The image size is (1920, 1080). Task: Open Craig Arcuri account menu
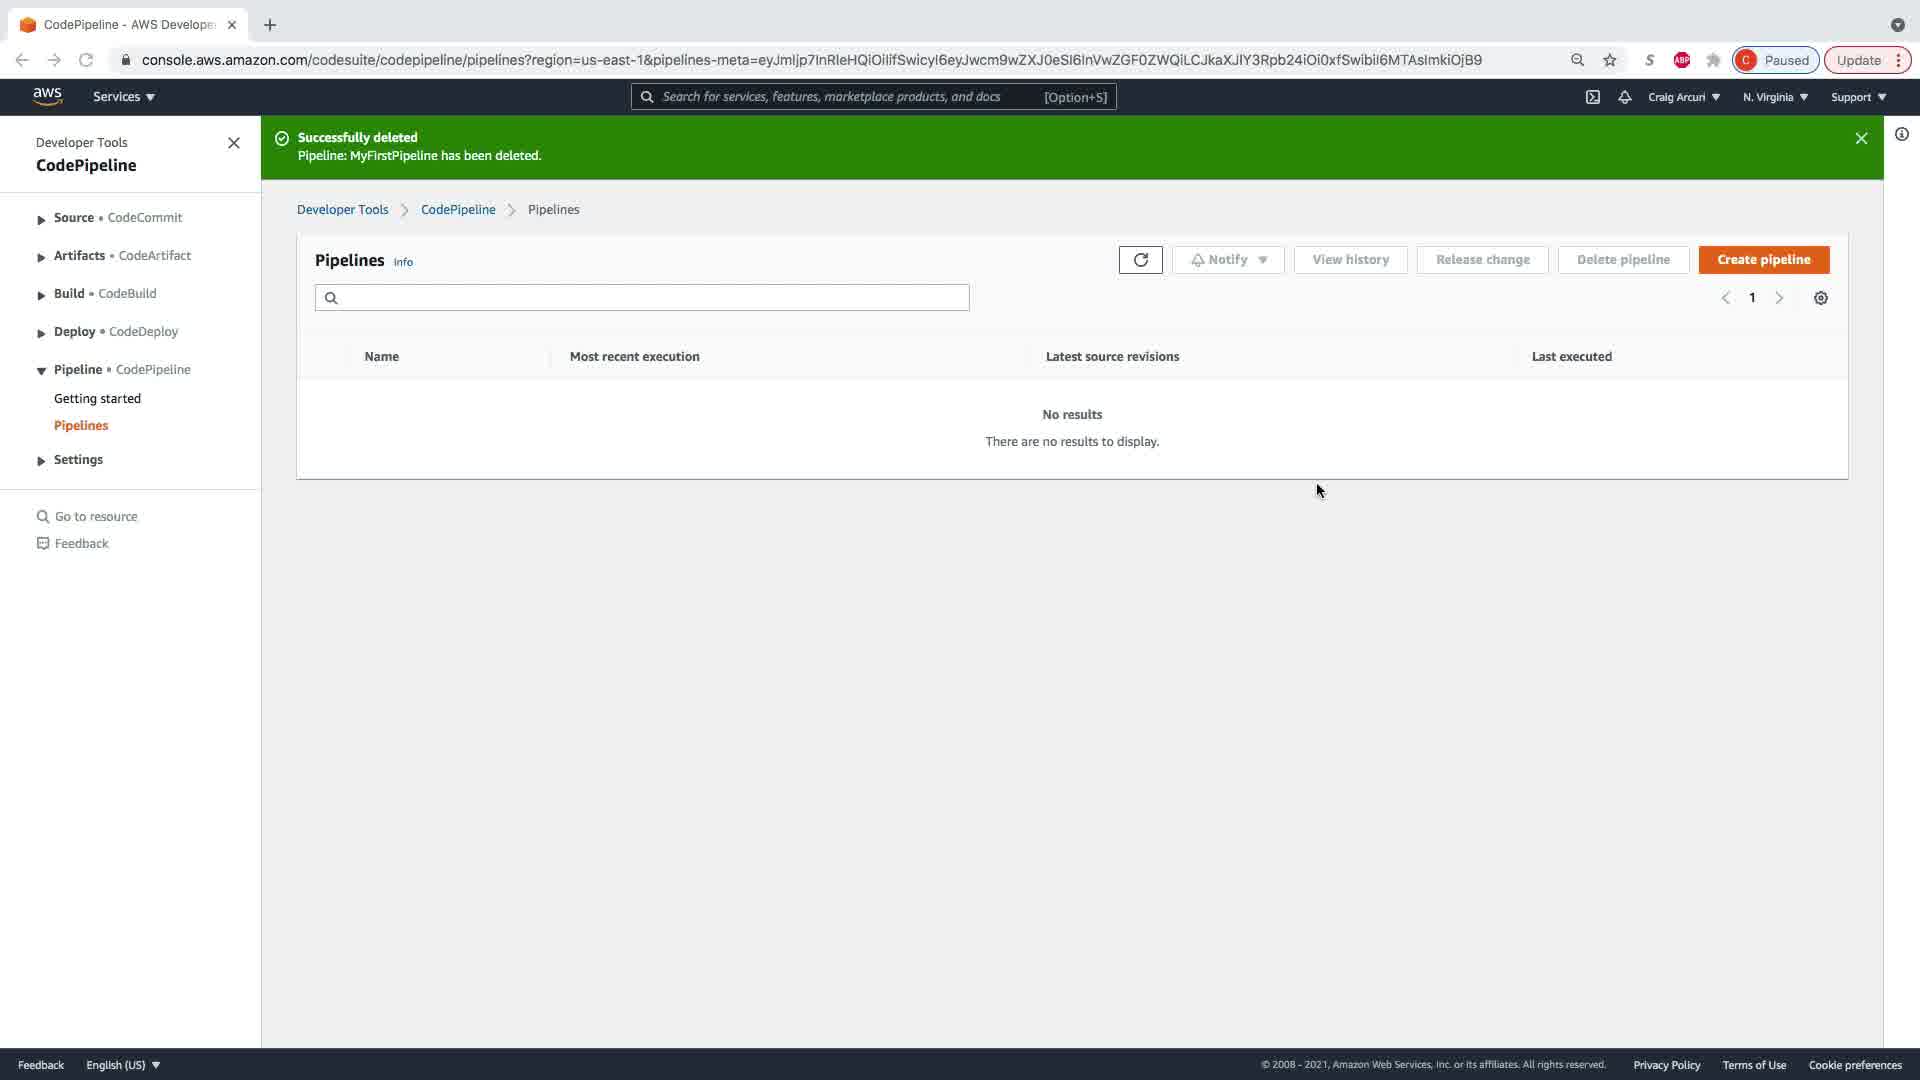click(1683, 97)
